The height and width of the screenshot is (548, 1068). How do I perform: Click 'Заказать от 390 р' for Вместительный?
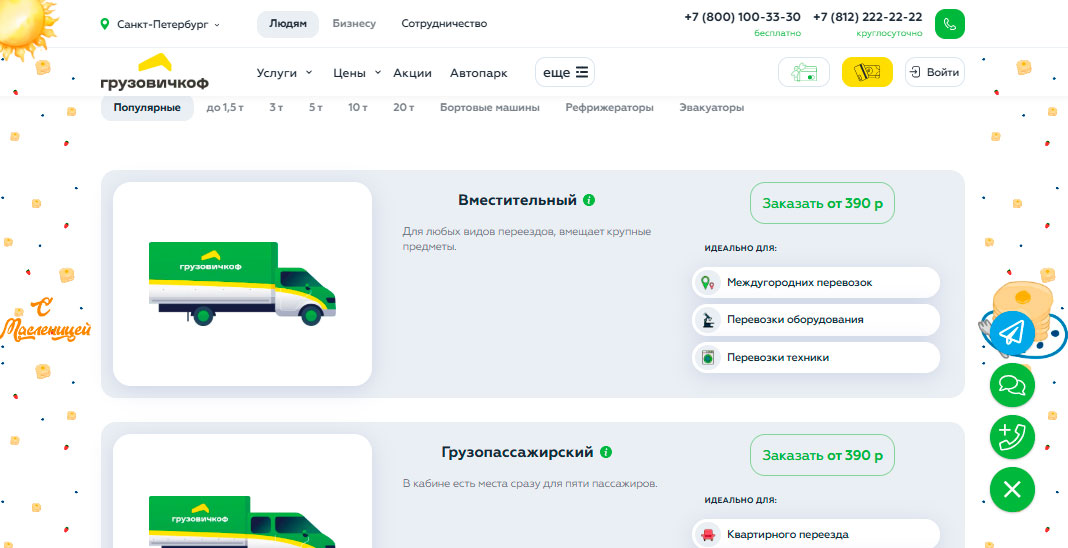pyautogui.click(x=822, y=203)
